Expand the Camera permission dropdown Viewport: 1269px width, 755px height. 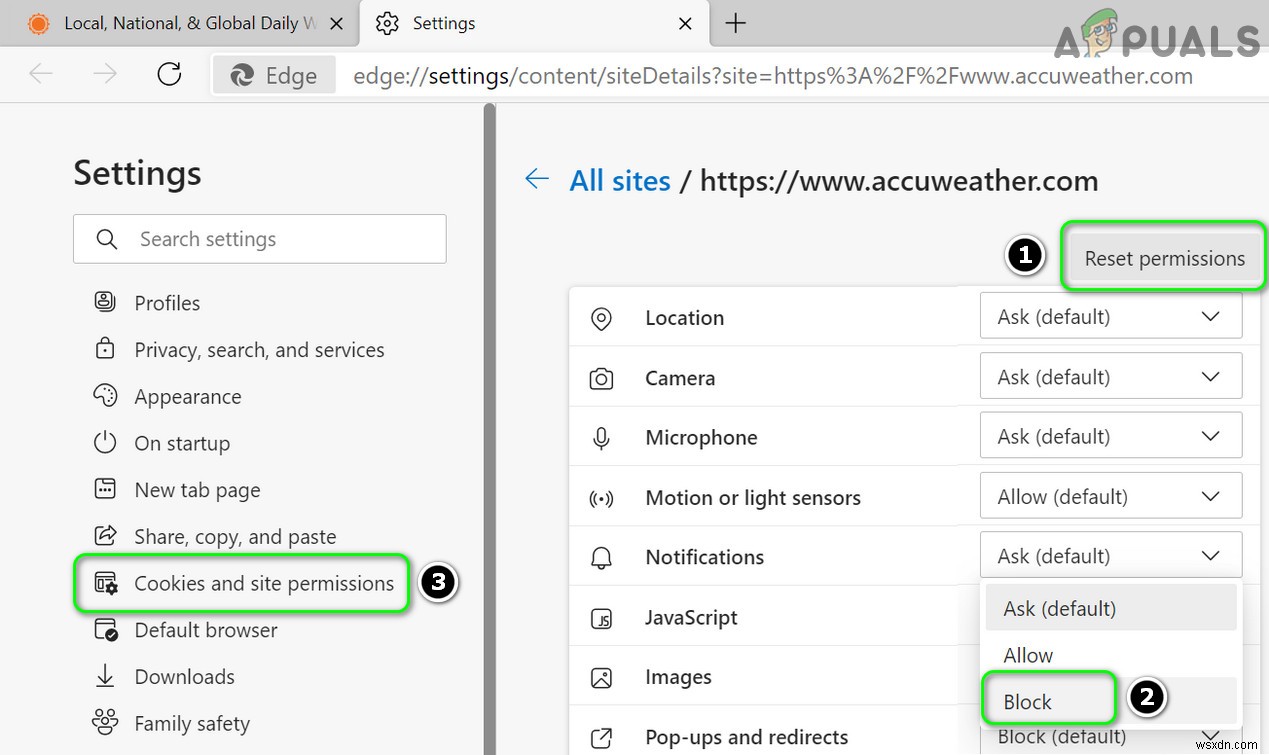(x=1110, y=377)
